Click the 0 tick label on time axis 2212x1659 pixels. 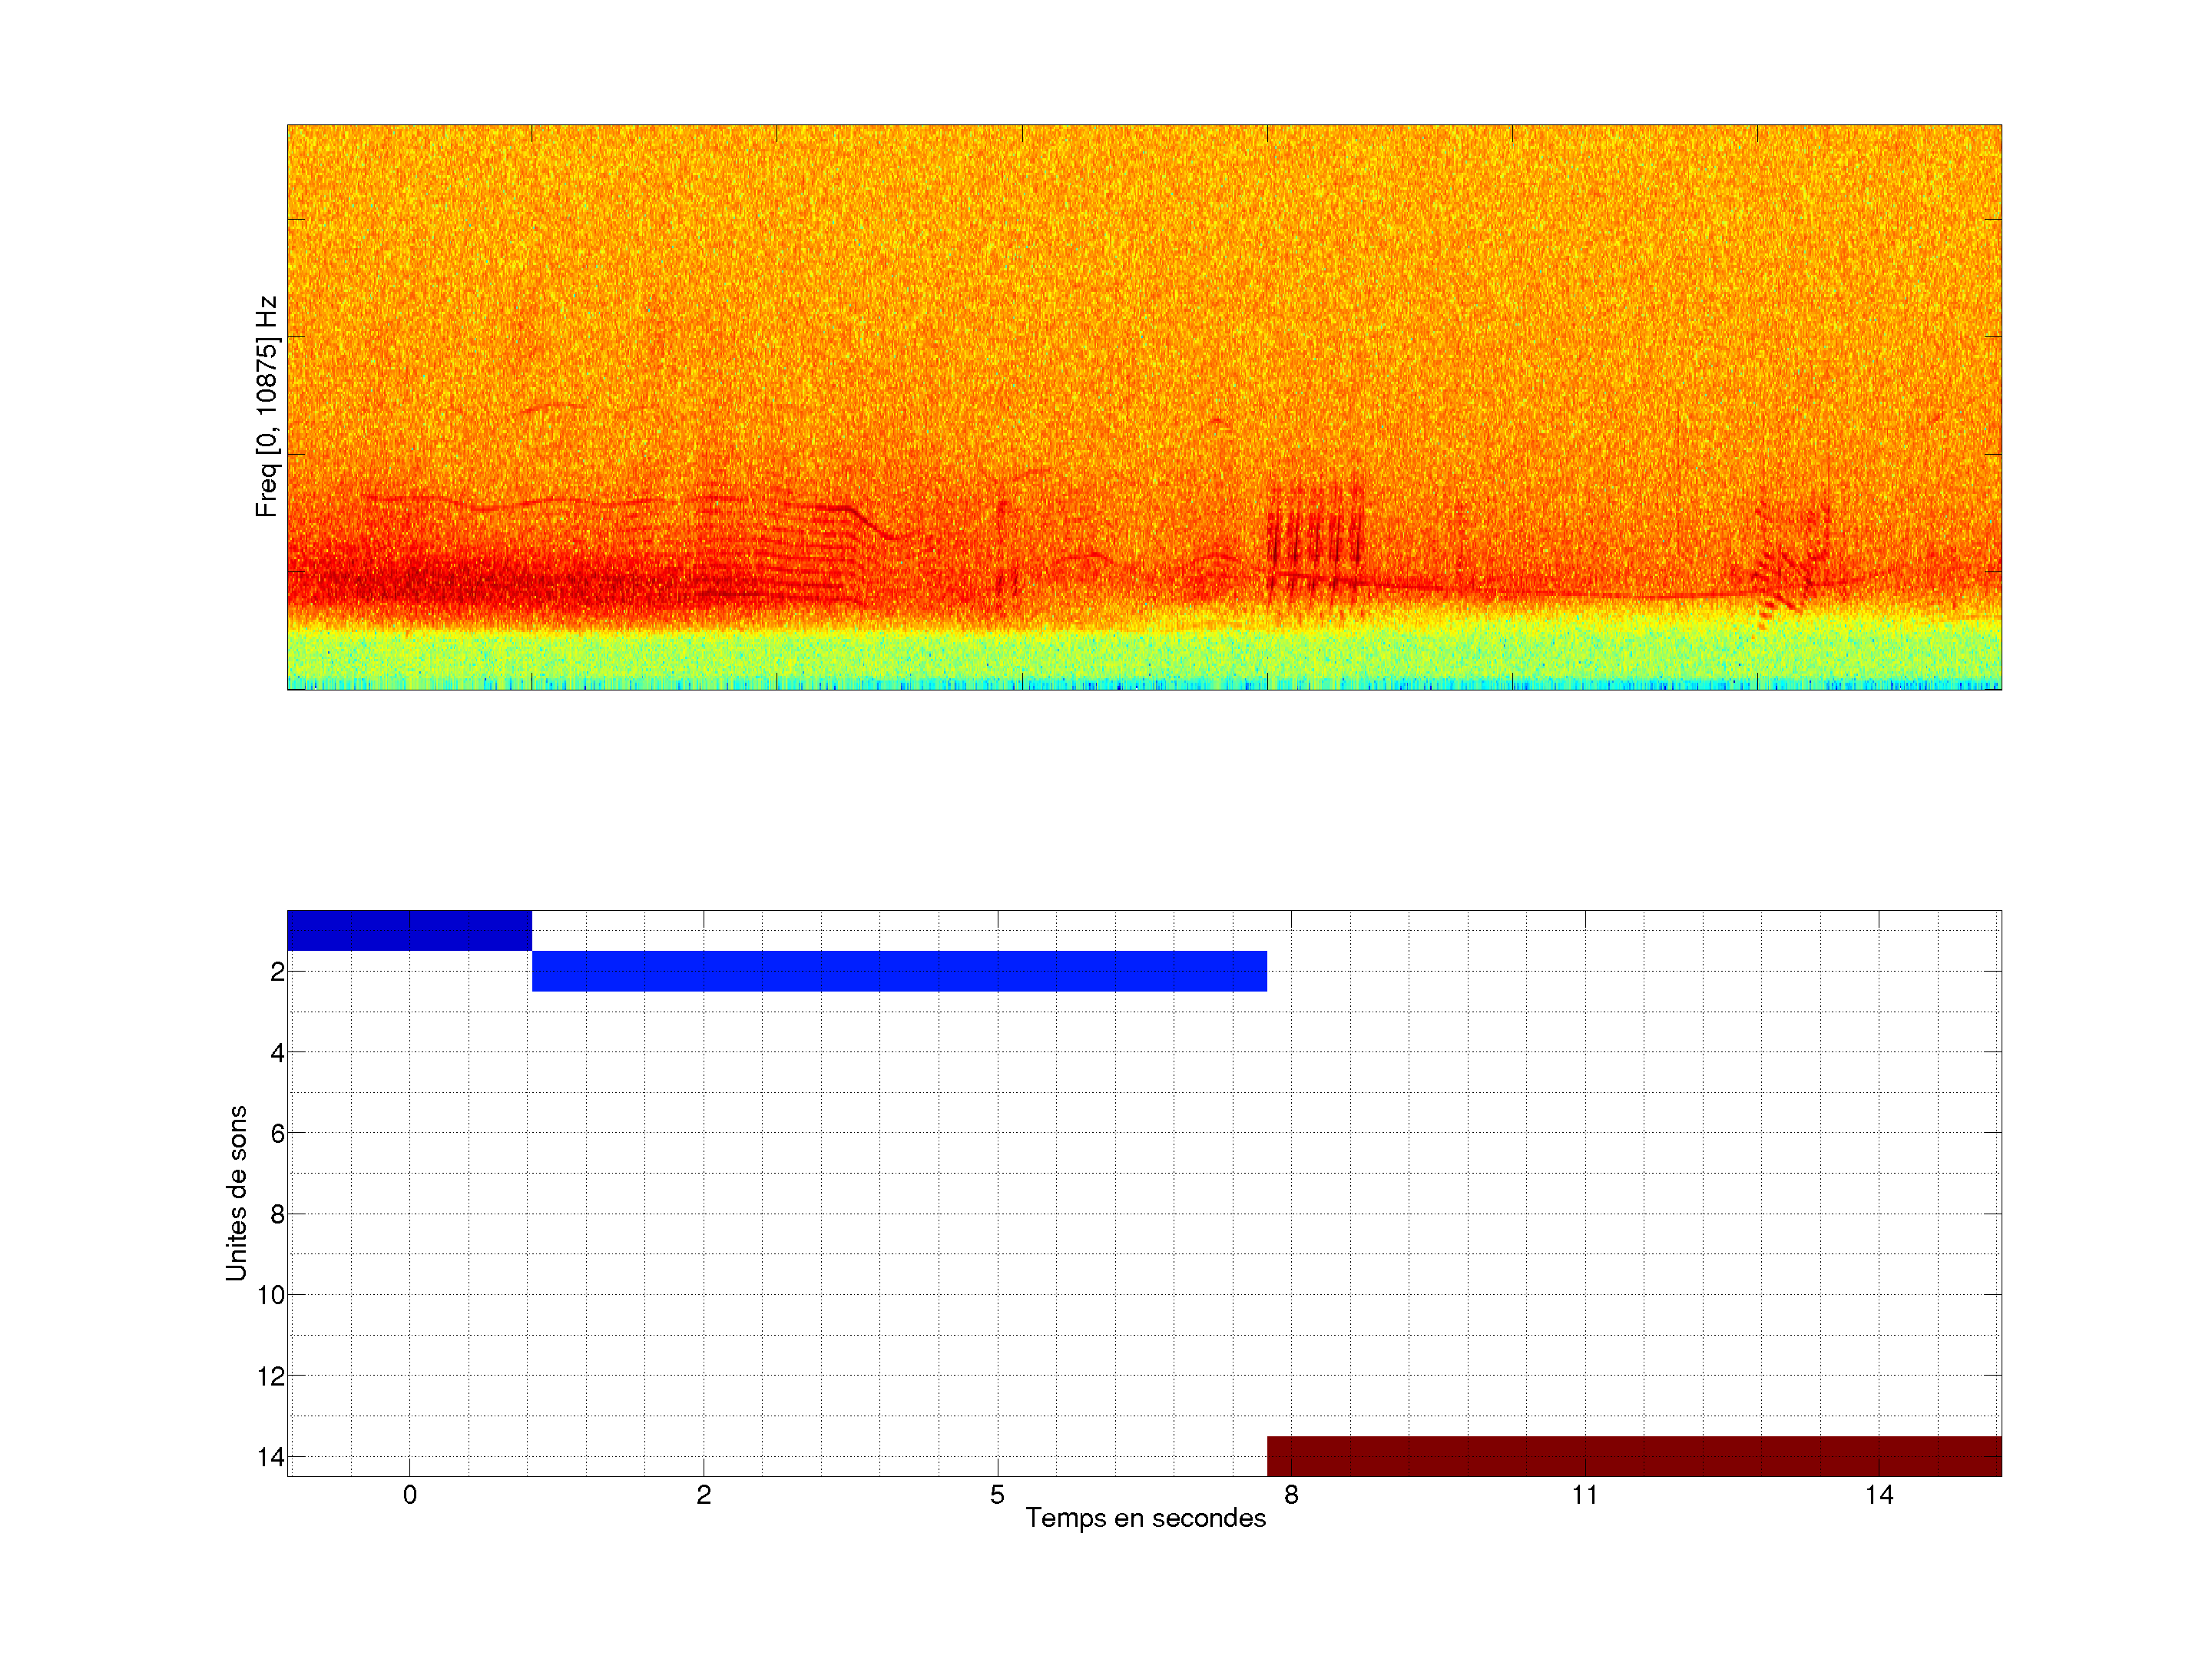click(410, 1495)
